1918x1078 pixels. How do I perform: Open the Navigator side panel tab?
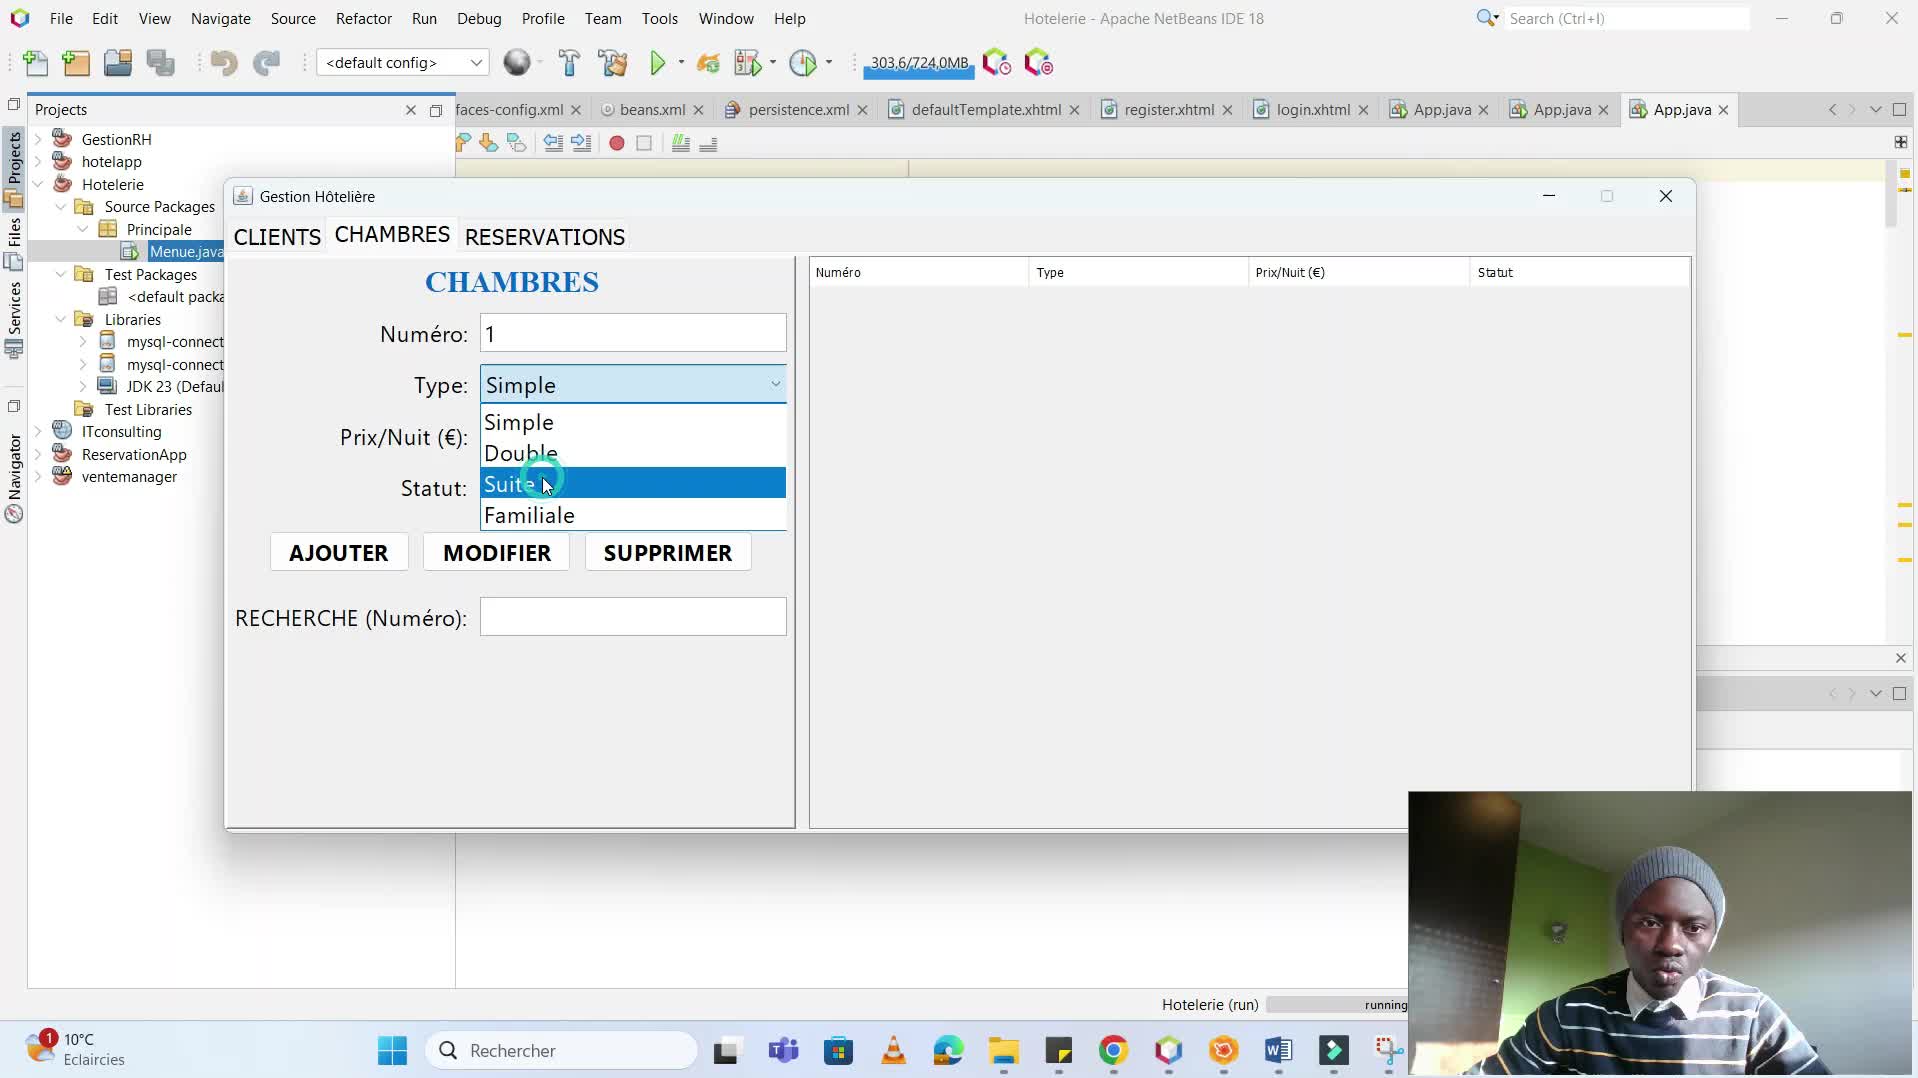(14, 478)
